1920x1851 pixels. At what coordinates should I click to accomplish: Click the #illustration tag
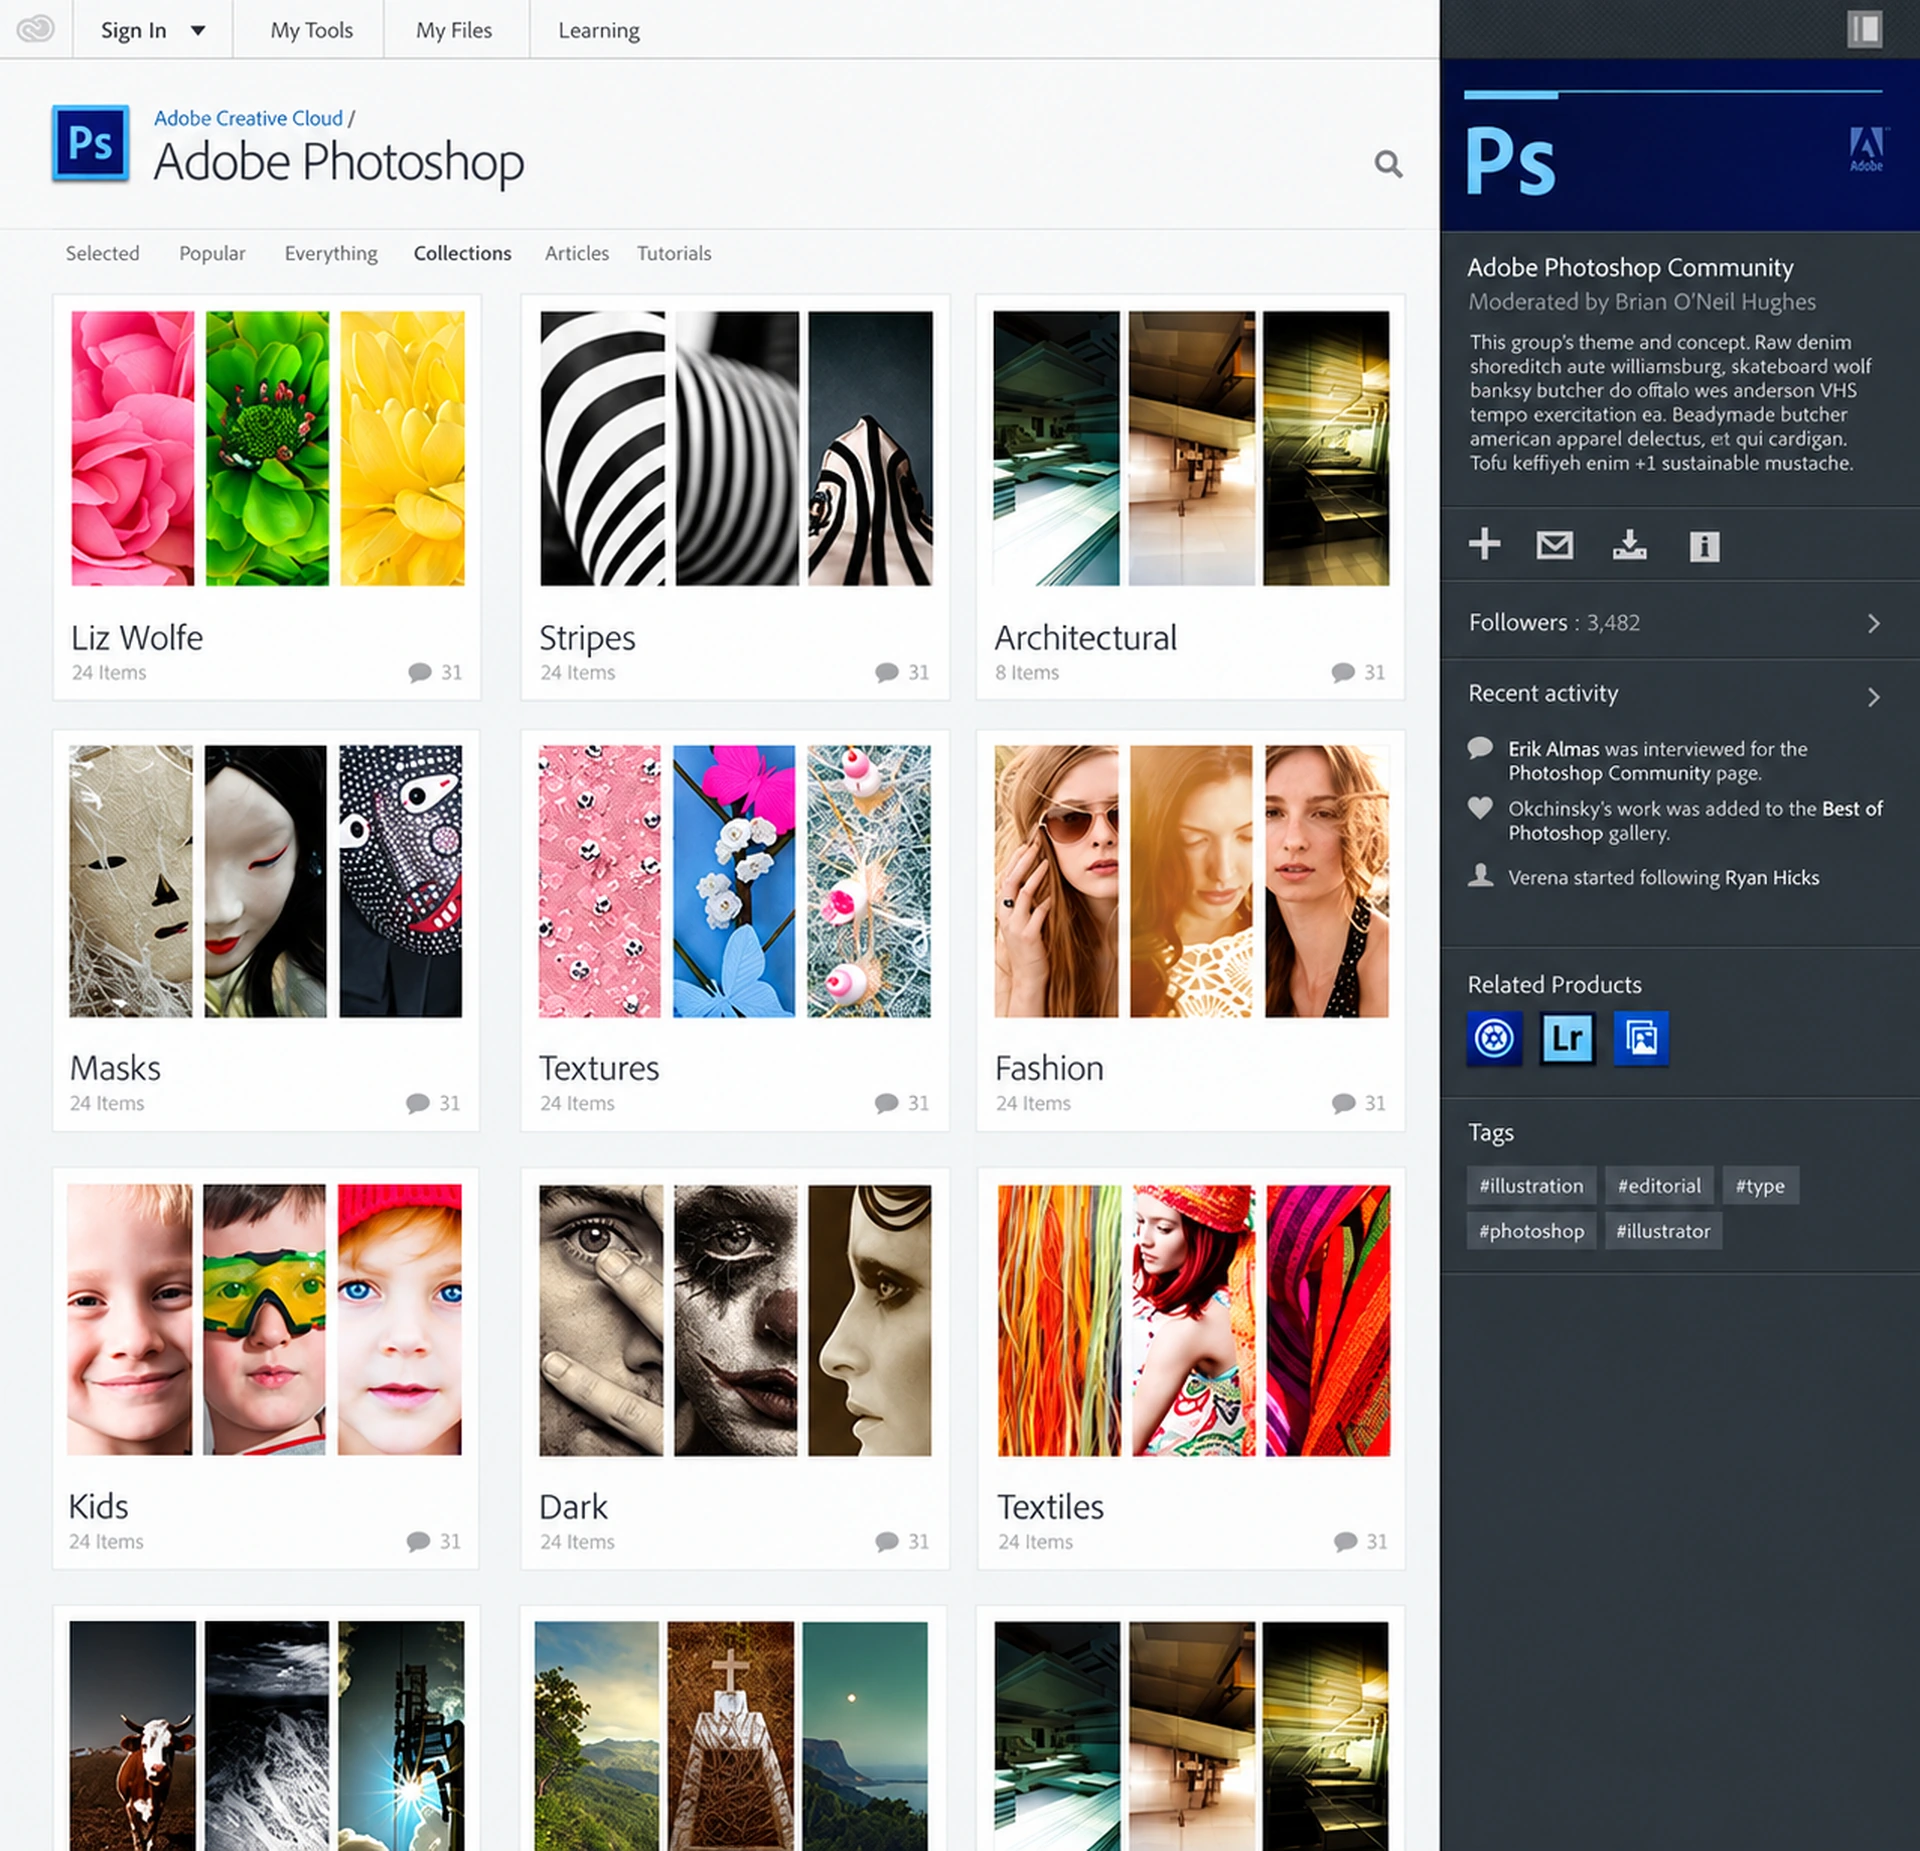(1531, 1185)
